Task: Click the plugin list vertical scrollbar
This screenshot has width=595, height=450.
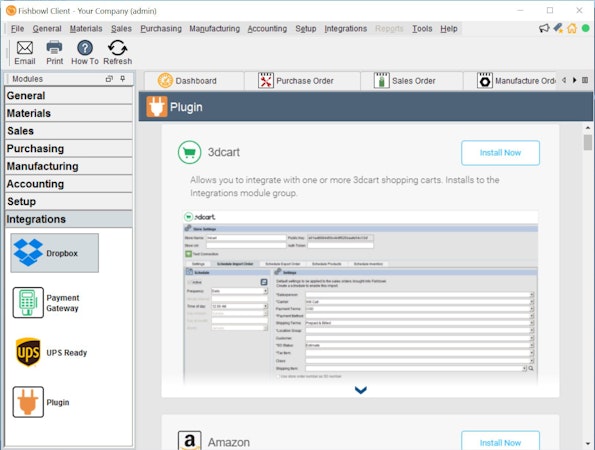Action: click(587, 285)
